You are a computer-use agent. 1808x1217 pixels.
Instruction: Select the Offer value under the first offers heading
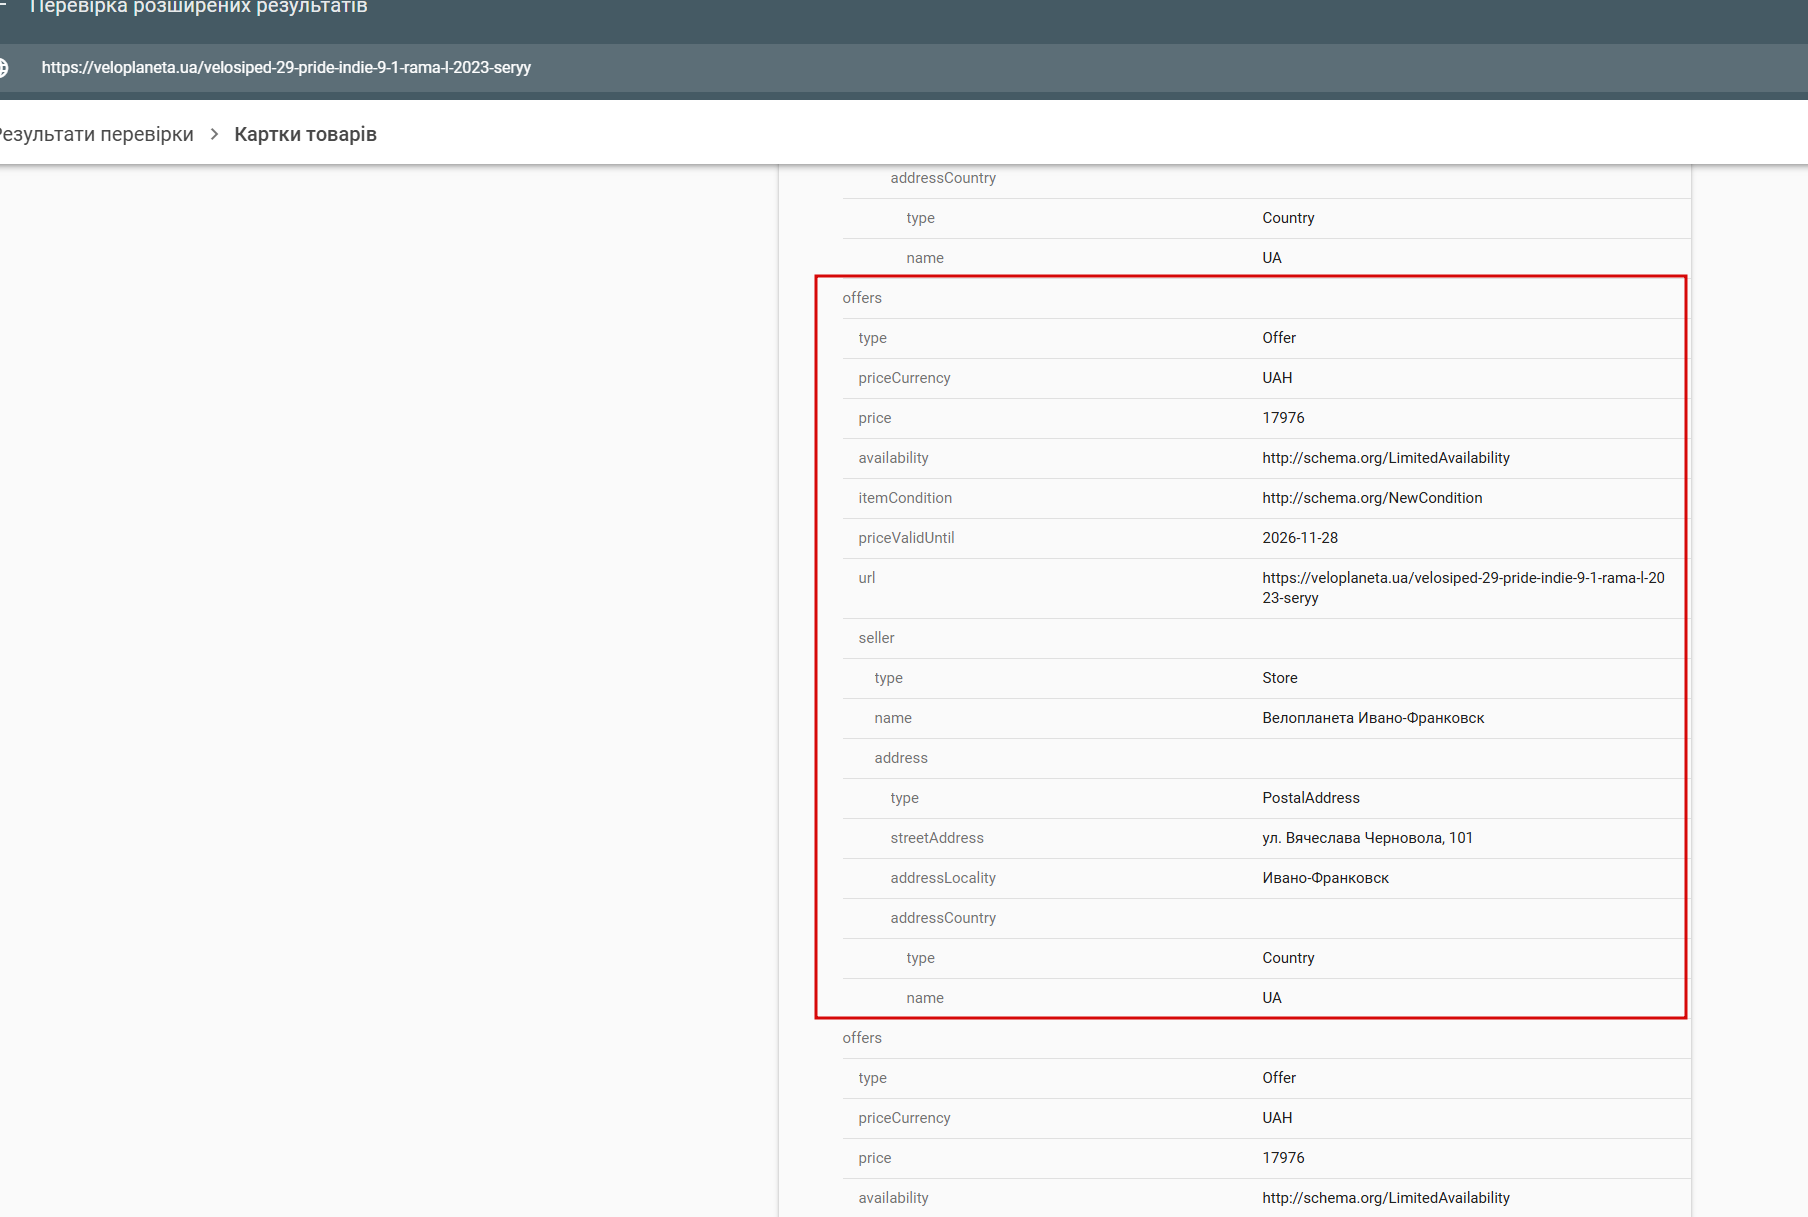(x=1279, y=338)
